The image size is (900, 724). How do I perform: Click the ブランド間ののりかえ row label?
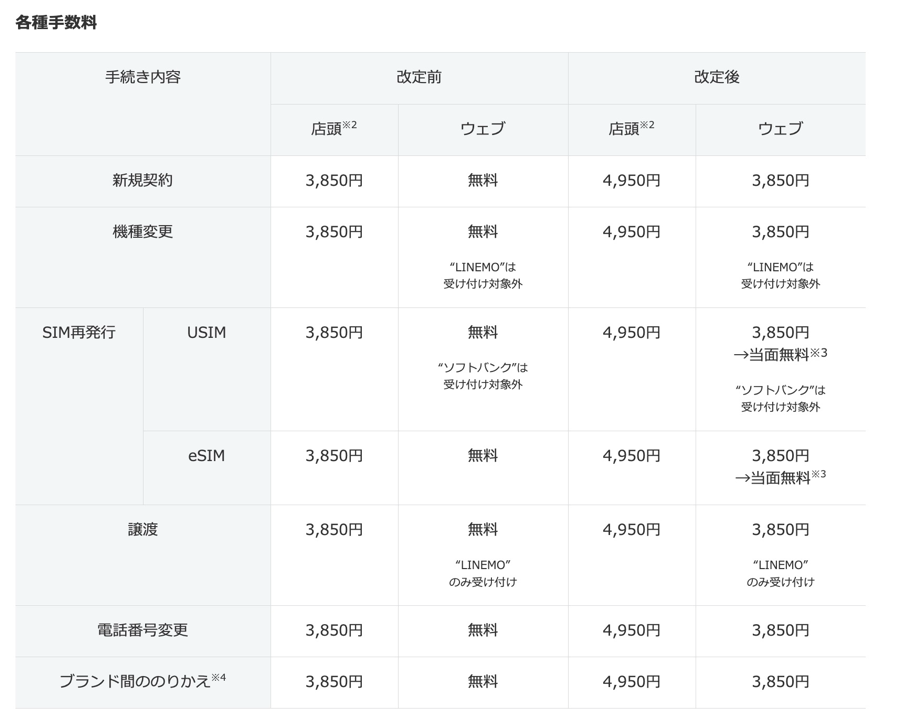click(143, 681)
